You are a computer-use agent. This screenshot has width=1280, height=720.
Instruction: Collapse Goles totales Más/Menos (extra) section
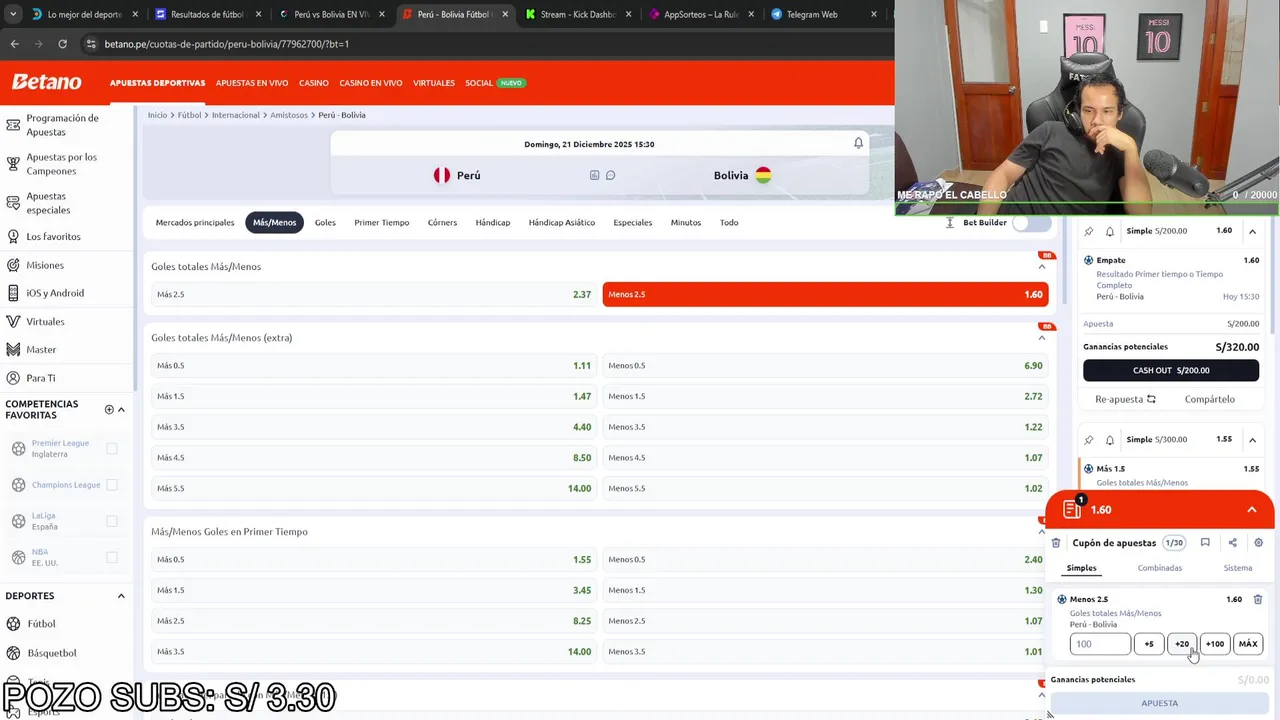click(1041, 338)
